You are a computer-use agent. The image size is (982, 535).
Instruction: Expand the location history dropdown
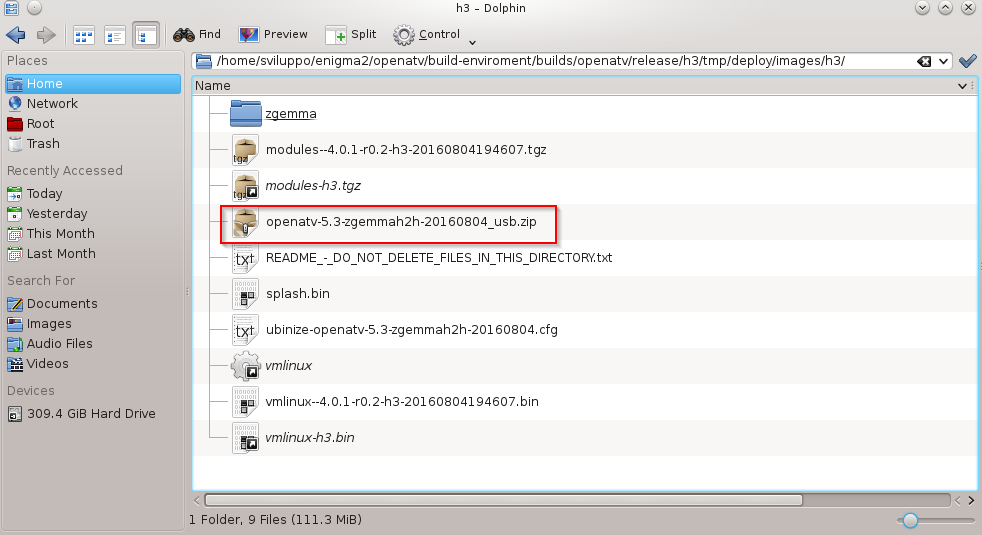click(x=943, y=61)
